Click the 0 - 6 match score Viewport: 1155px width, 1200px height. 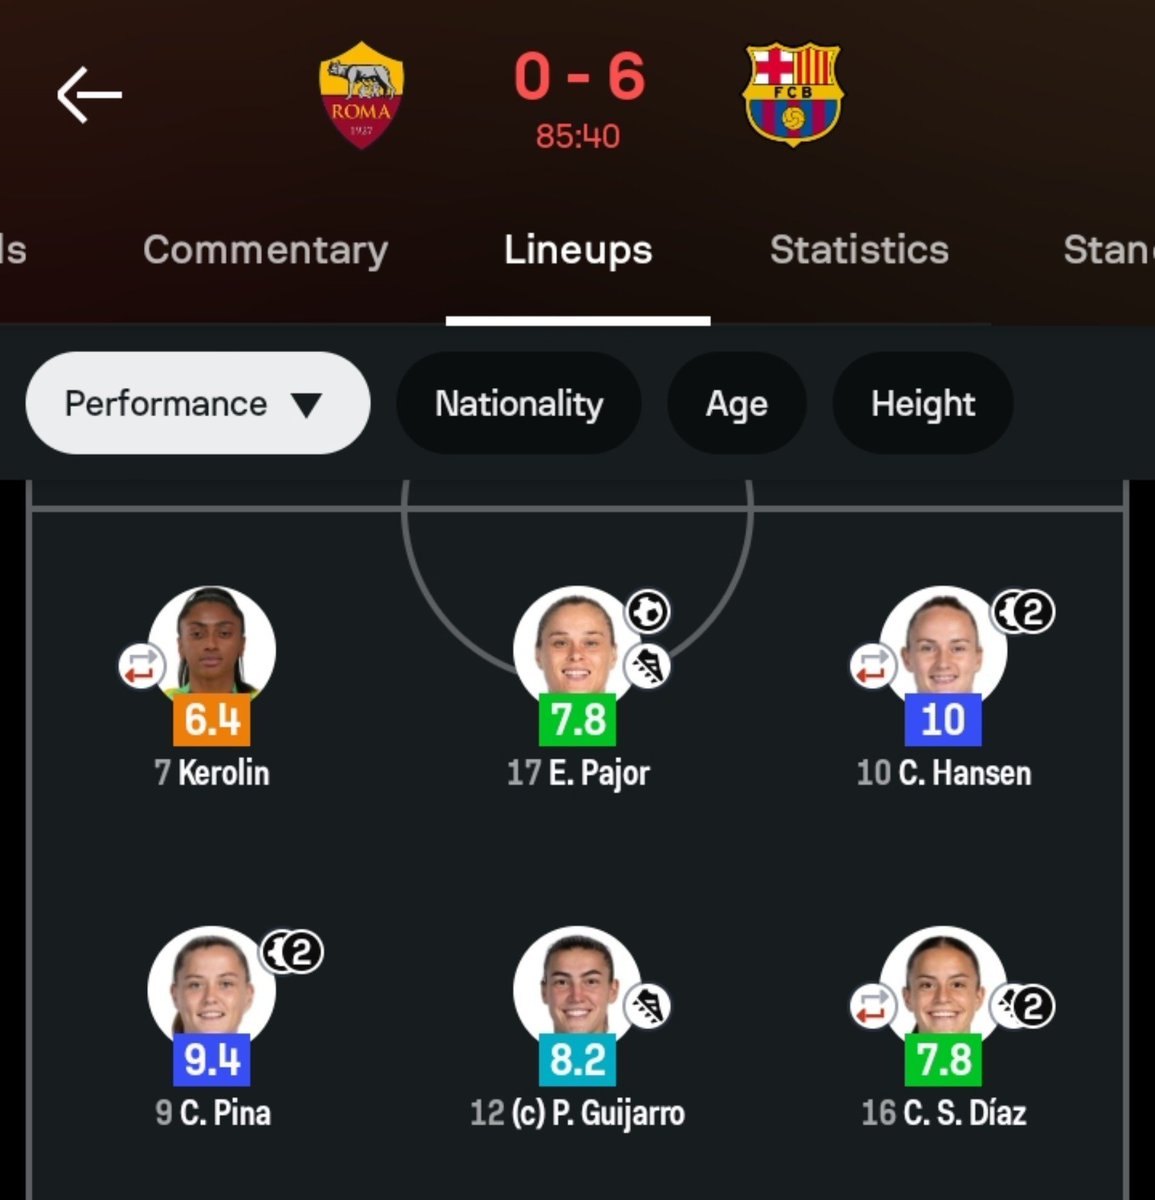pos(579,77)
